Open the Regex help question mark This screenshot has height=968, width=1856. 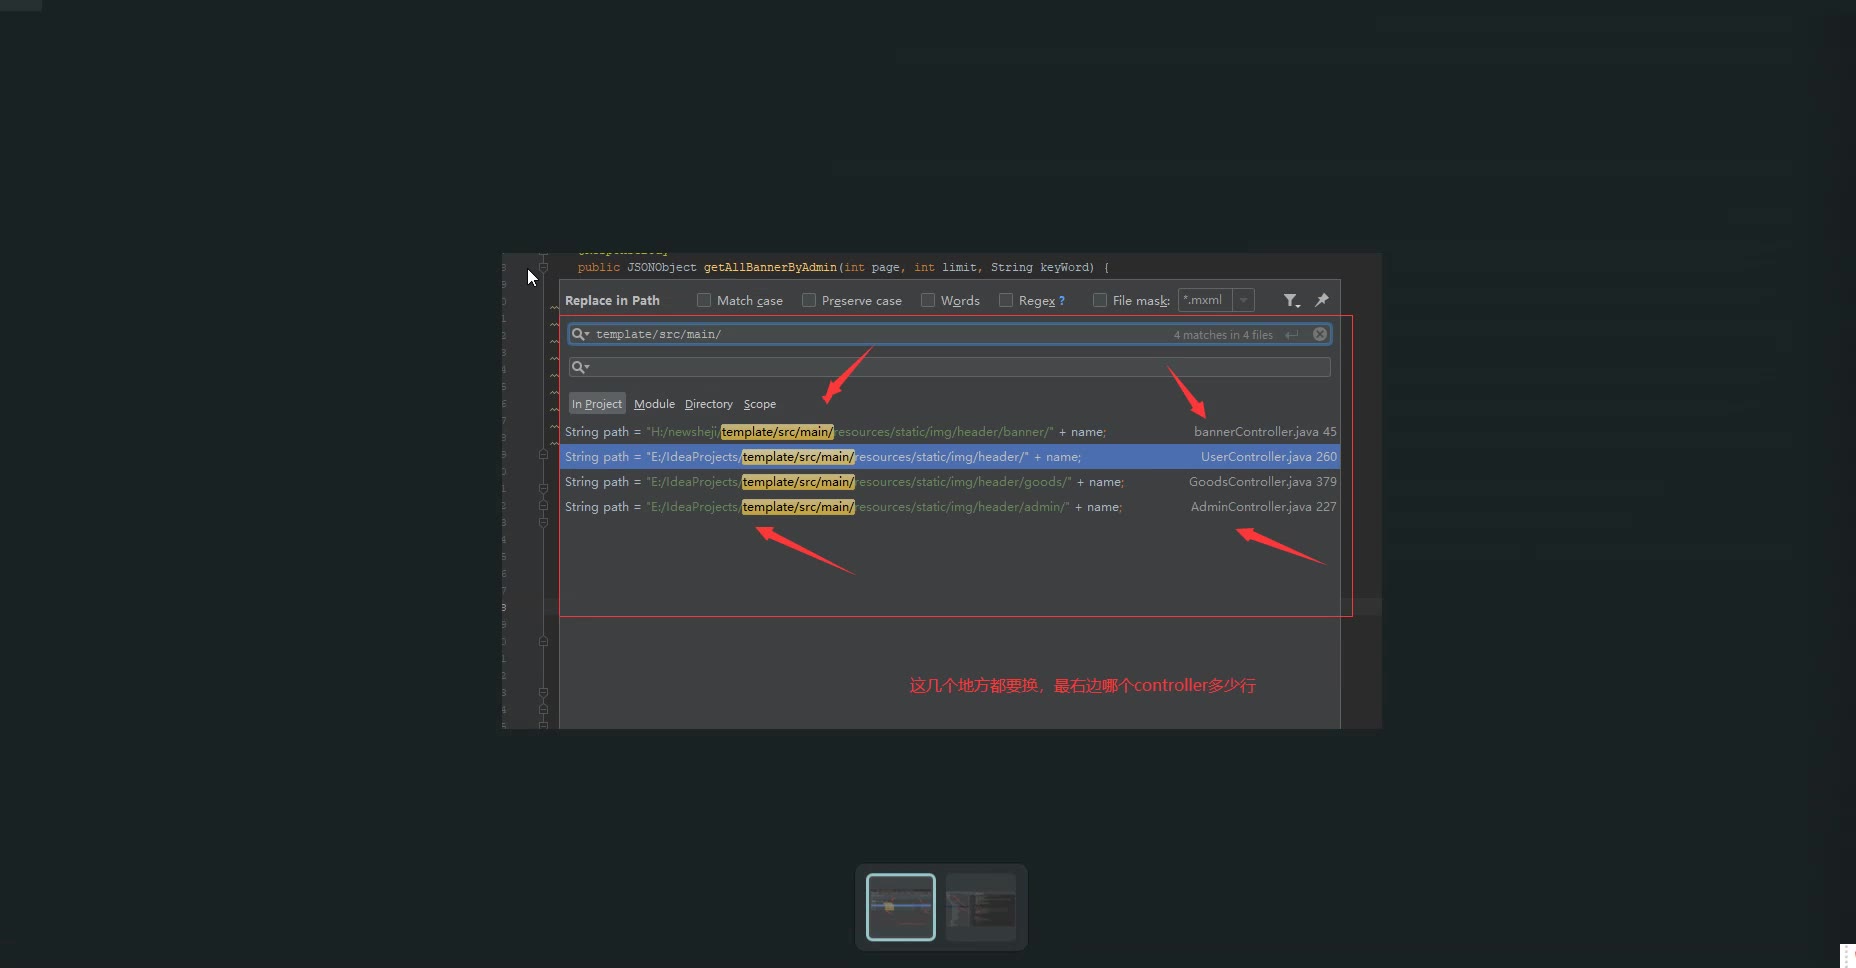(x=1062, y=301)
